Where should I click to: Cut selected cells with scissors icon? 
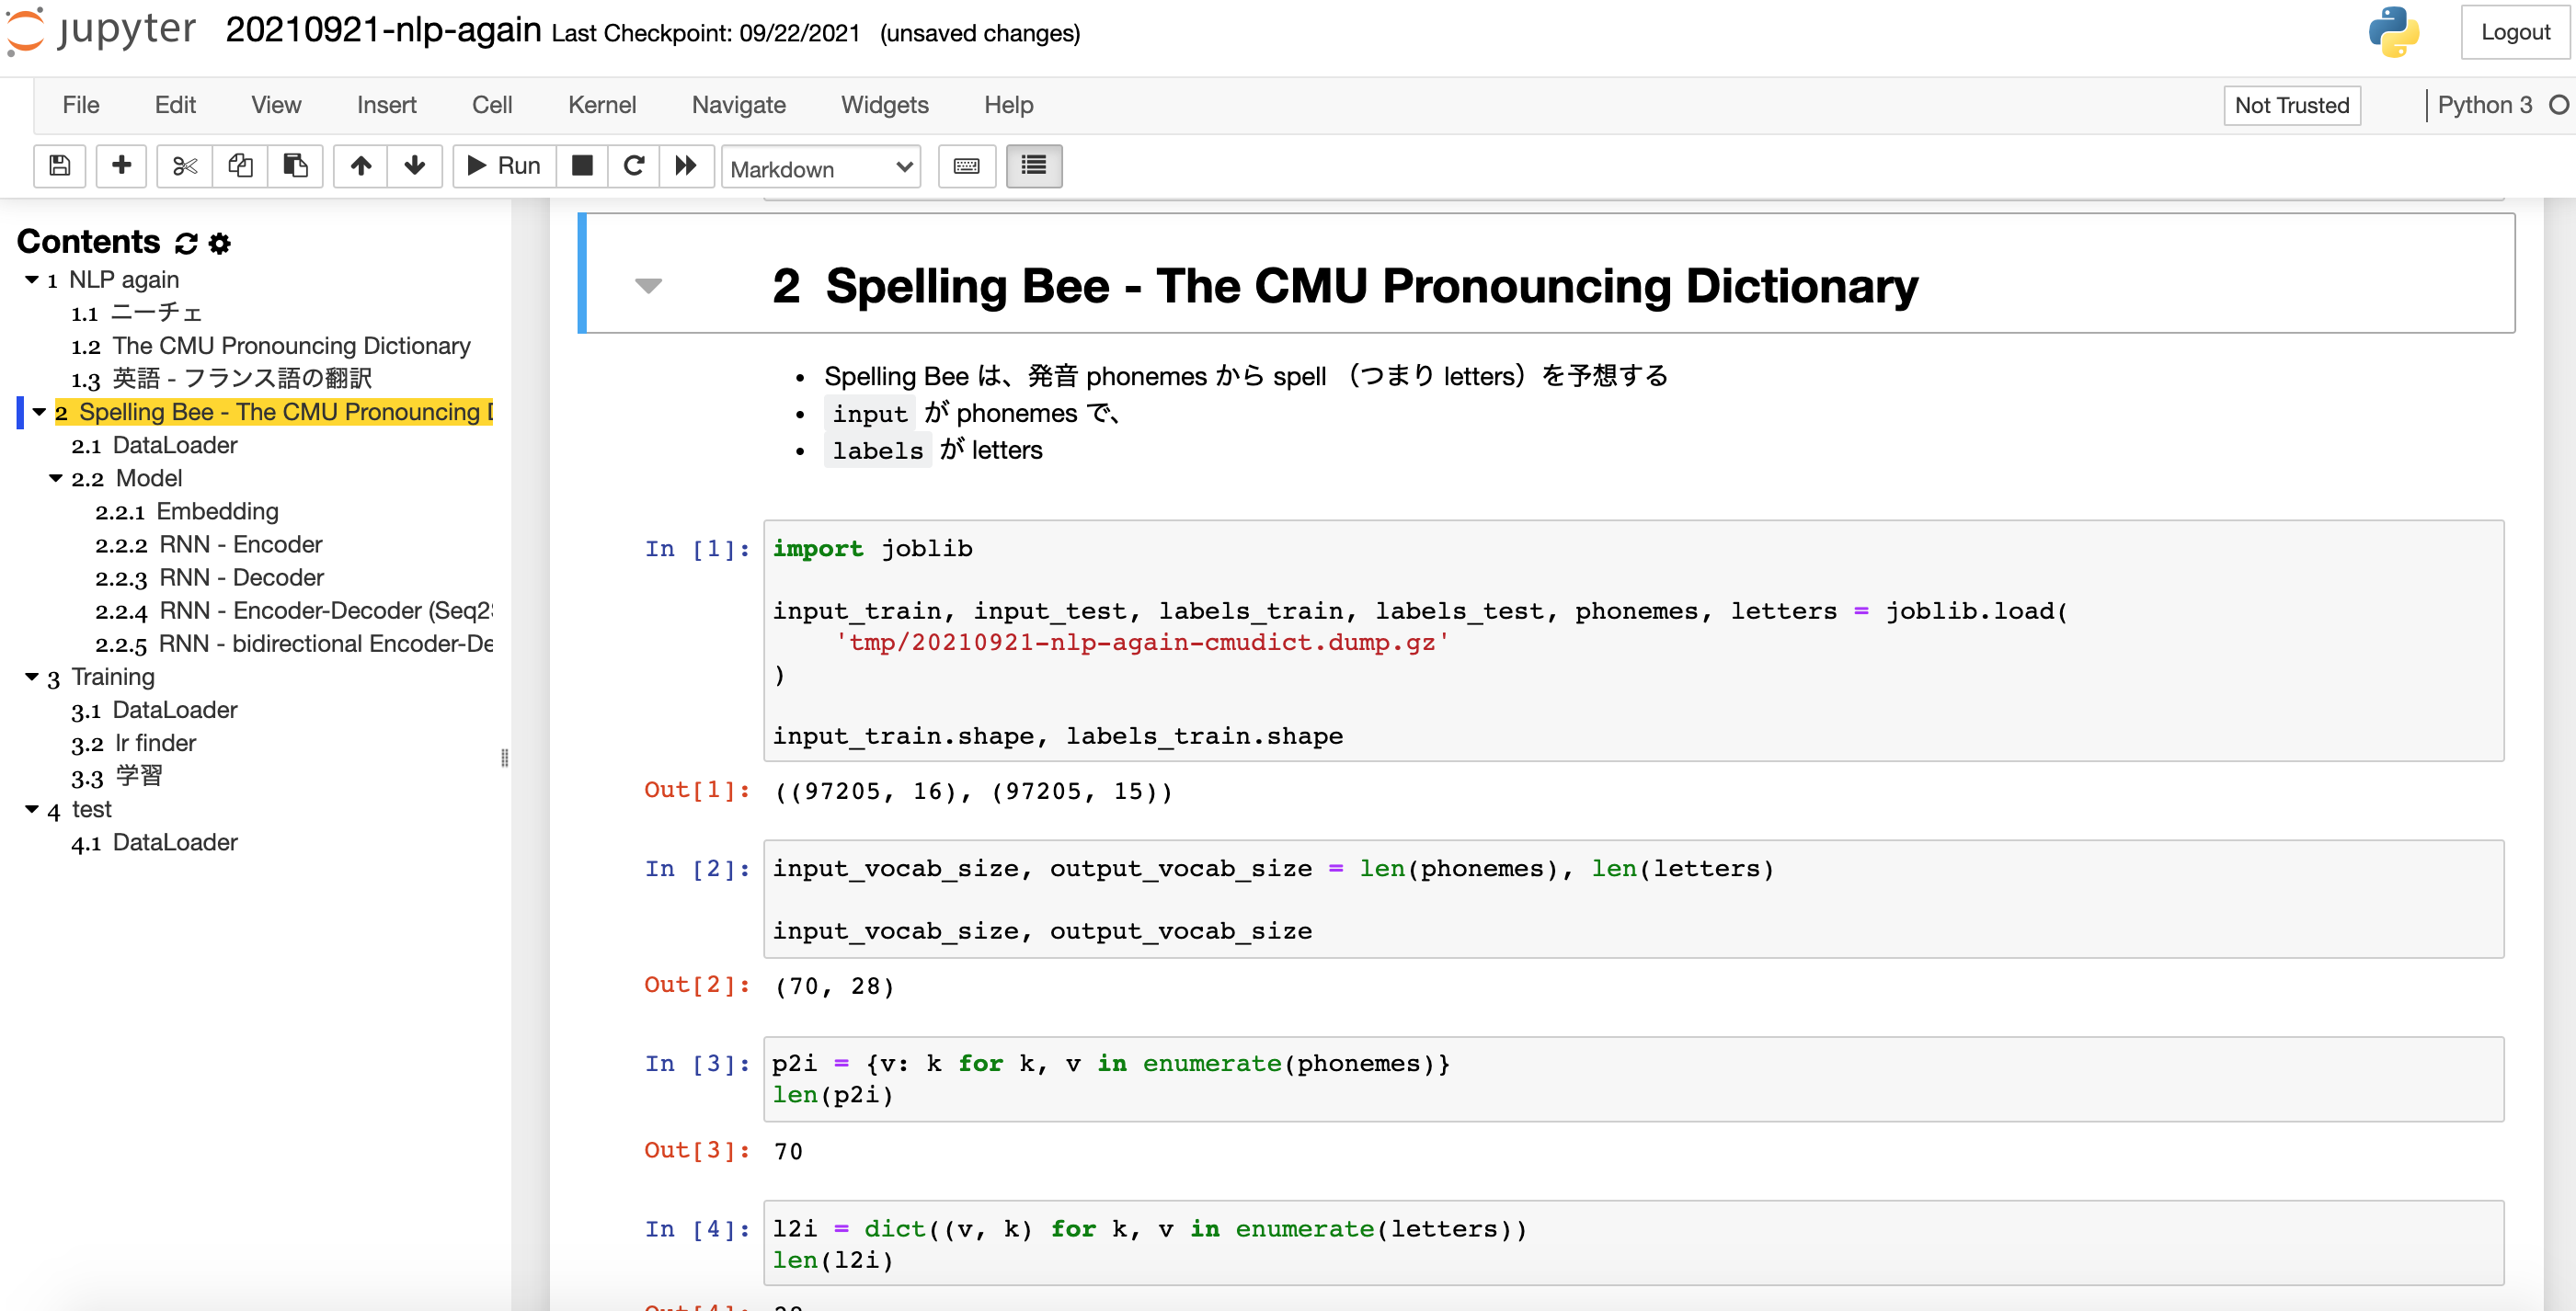185,166
